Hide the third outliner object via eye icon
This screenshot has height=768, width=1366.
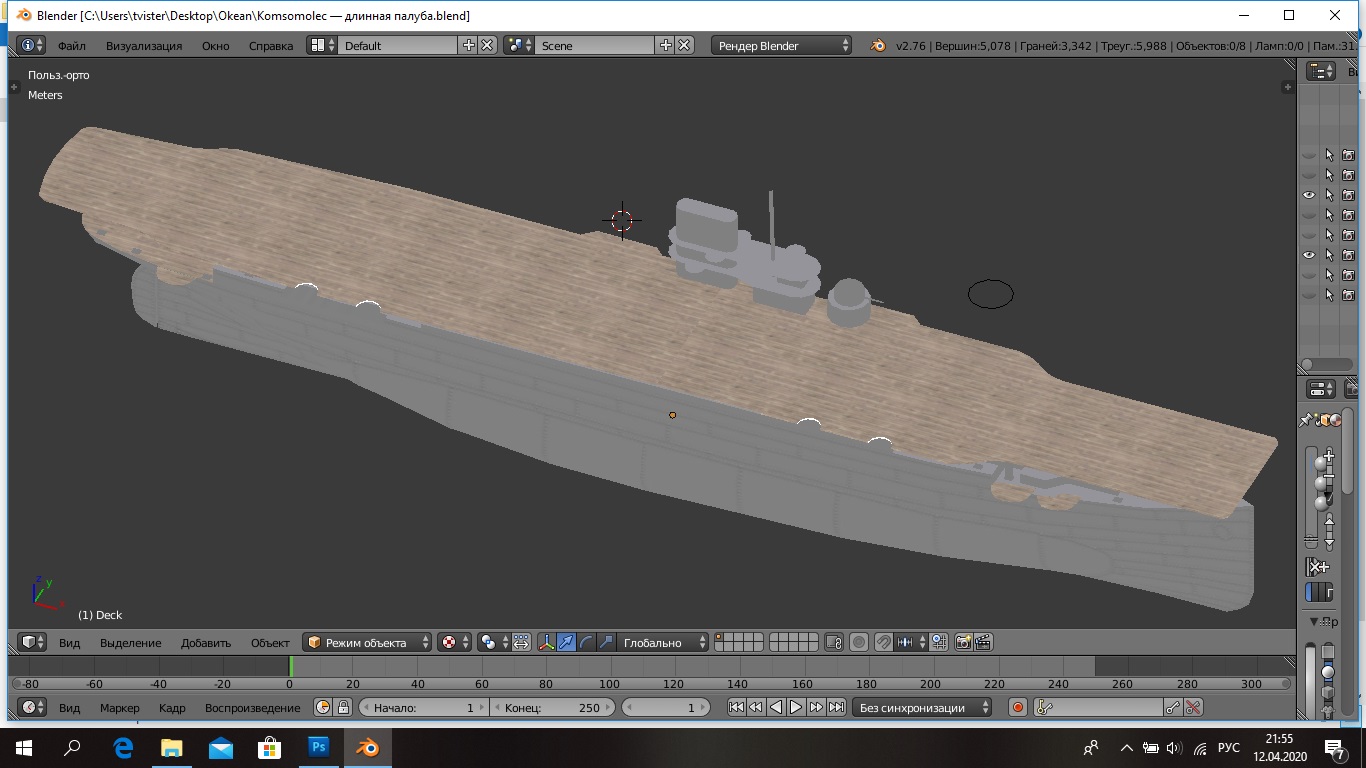pyautogui.click(x=1309, y=195)
